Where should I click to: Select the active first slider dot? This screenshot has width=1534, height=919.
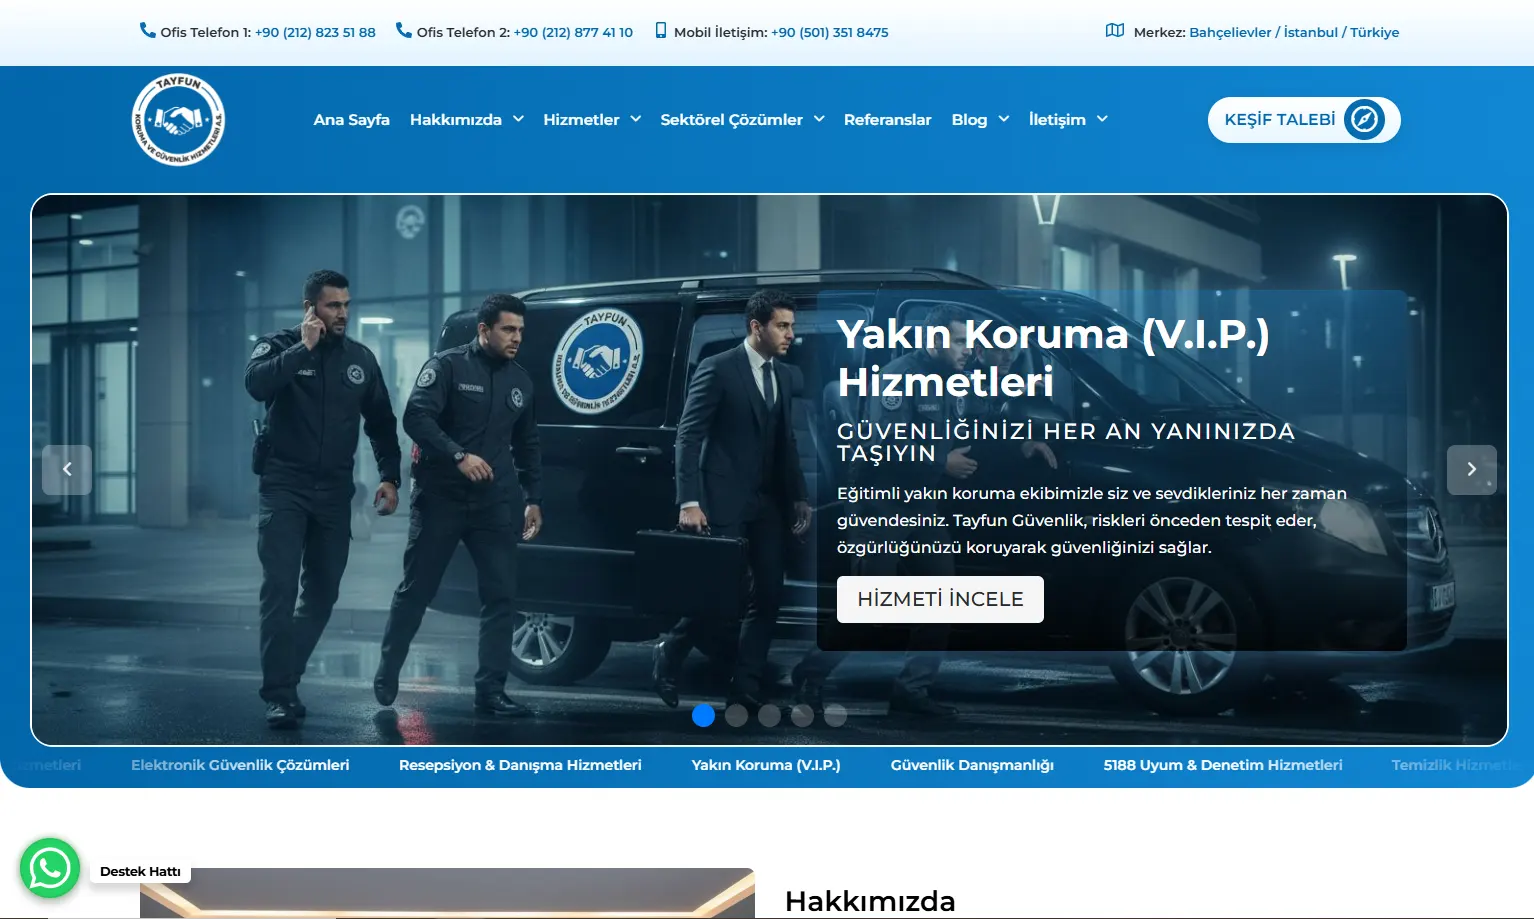point(703,715)
